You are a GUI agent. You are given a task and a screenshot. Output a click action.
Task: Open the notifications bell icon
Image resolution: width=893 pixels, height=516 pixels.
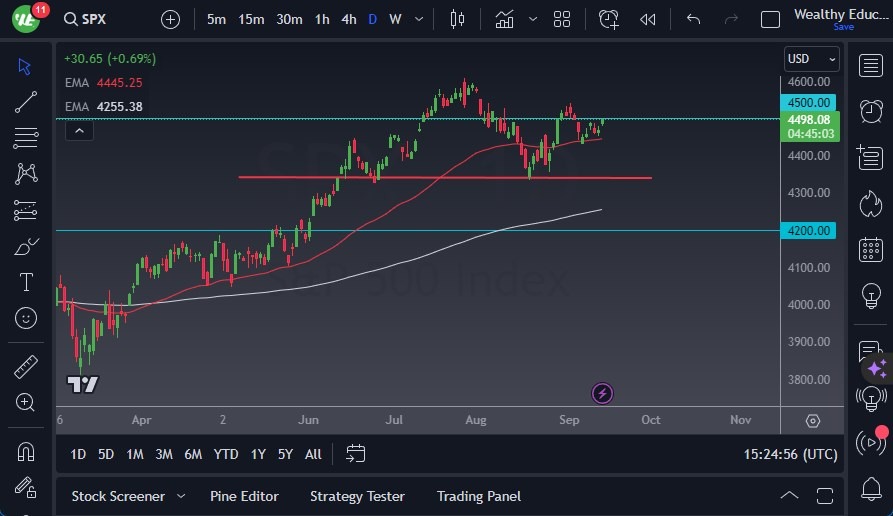[x=870, y=489]
